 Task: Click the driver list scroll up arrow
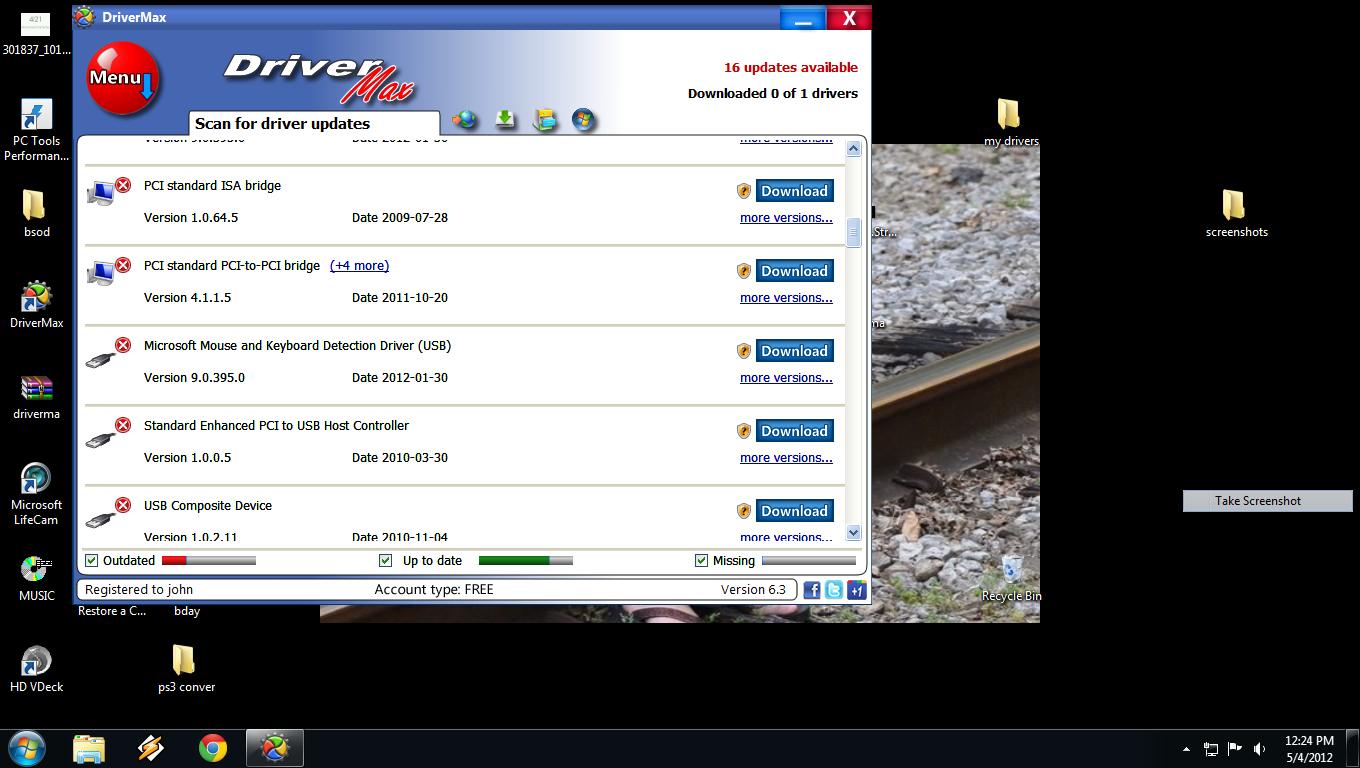853,148
